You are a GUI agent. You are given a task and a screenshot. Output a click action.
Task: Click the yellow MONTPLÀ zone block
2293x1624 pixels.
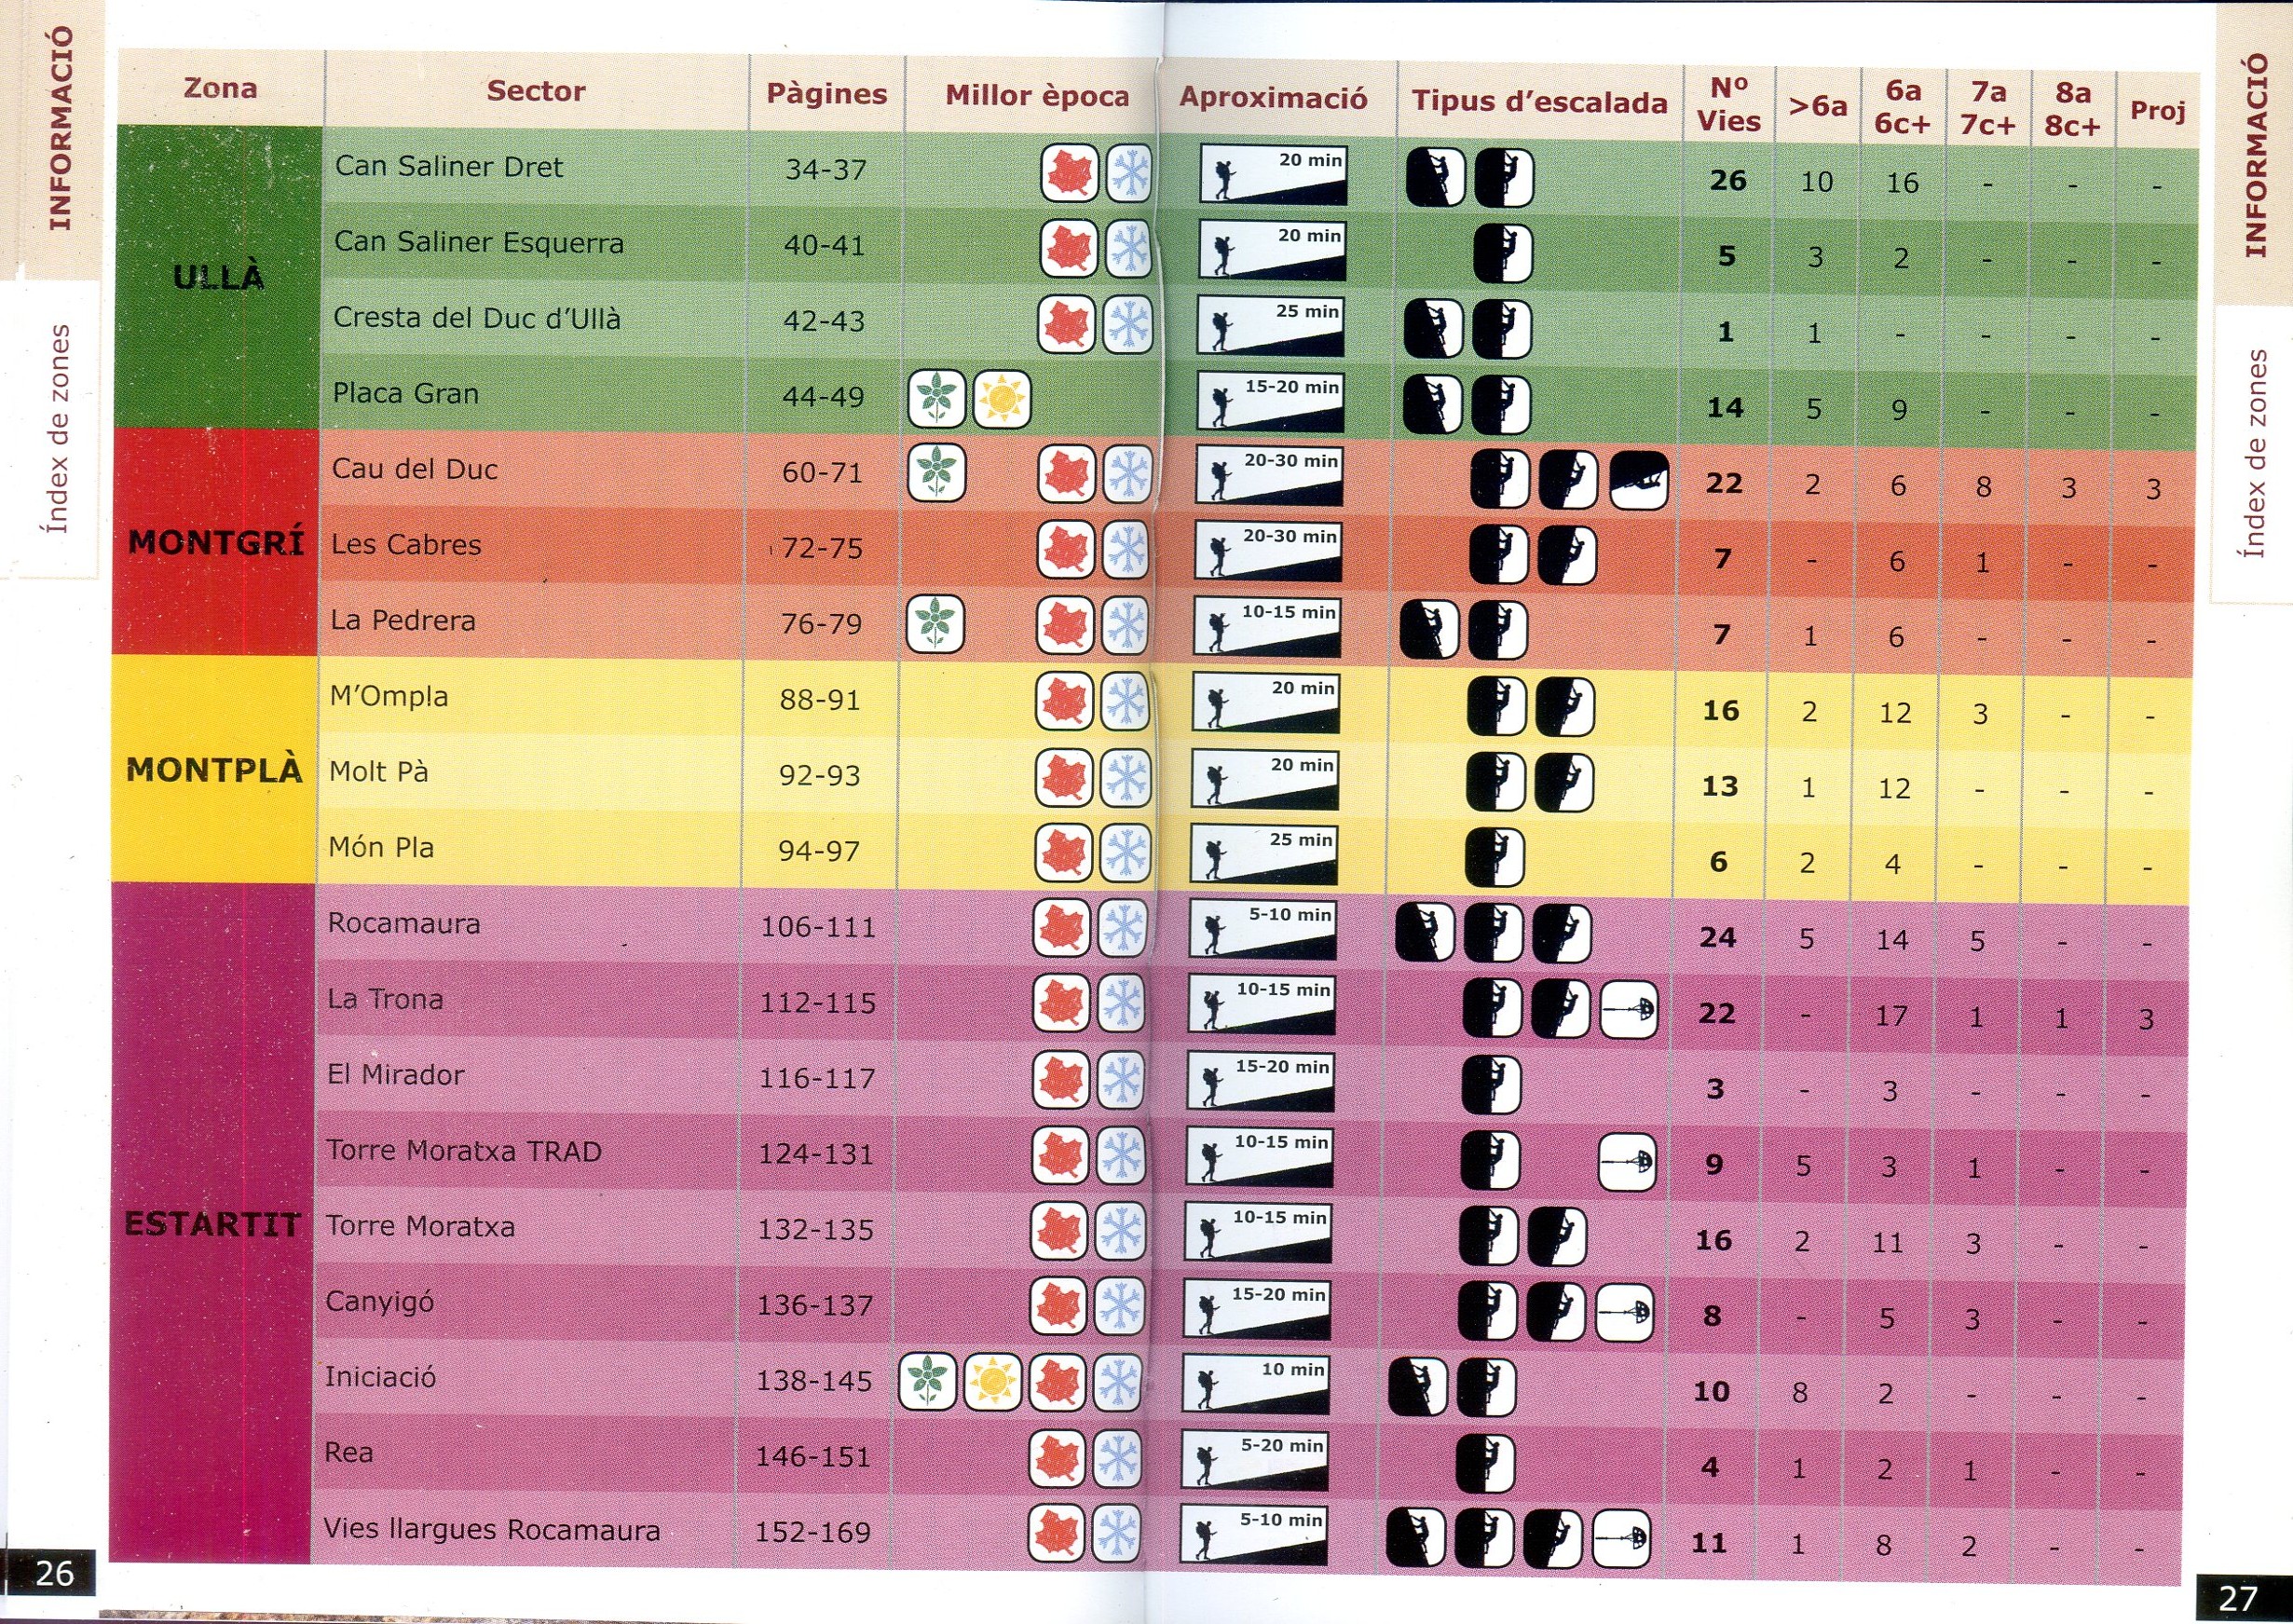click(214, 770)
